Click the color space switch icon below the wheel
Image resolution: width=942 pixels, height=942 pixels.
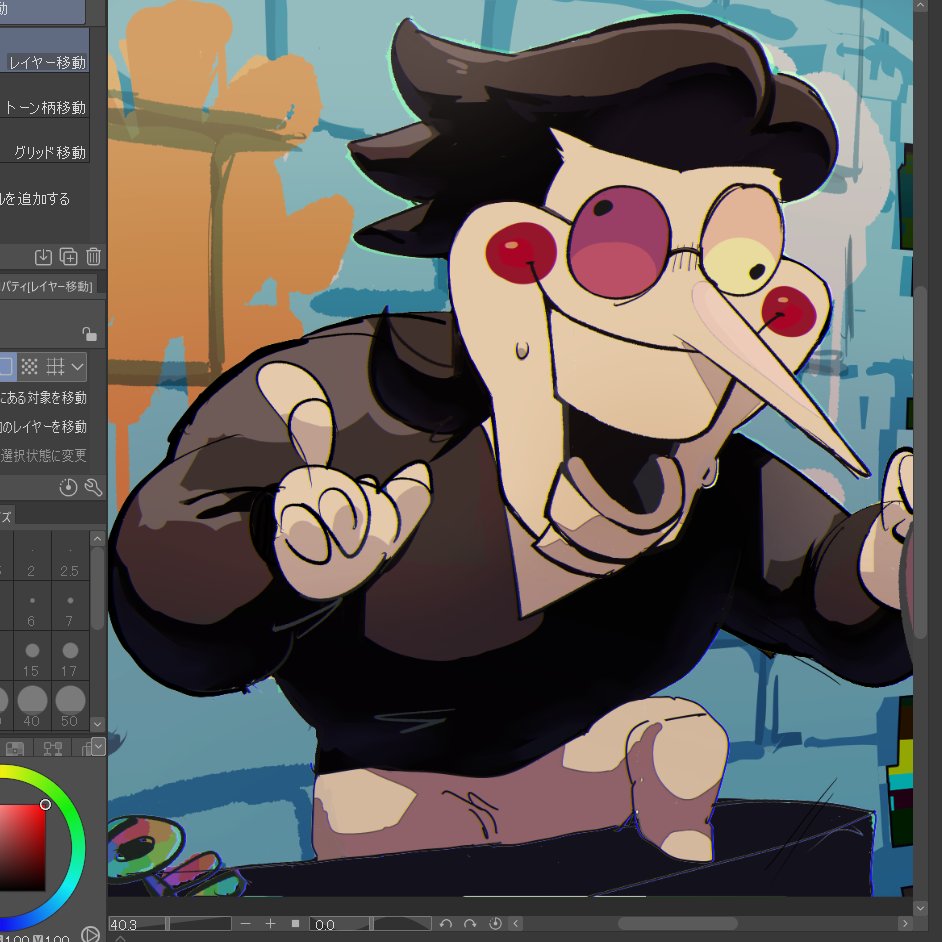pyautogui.click(x=90, y=934)
